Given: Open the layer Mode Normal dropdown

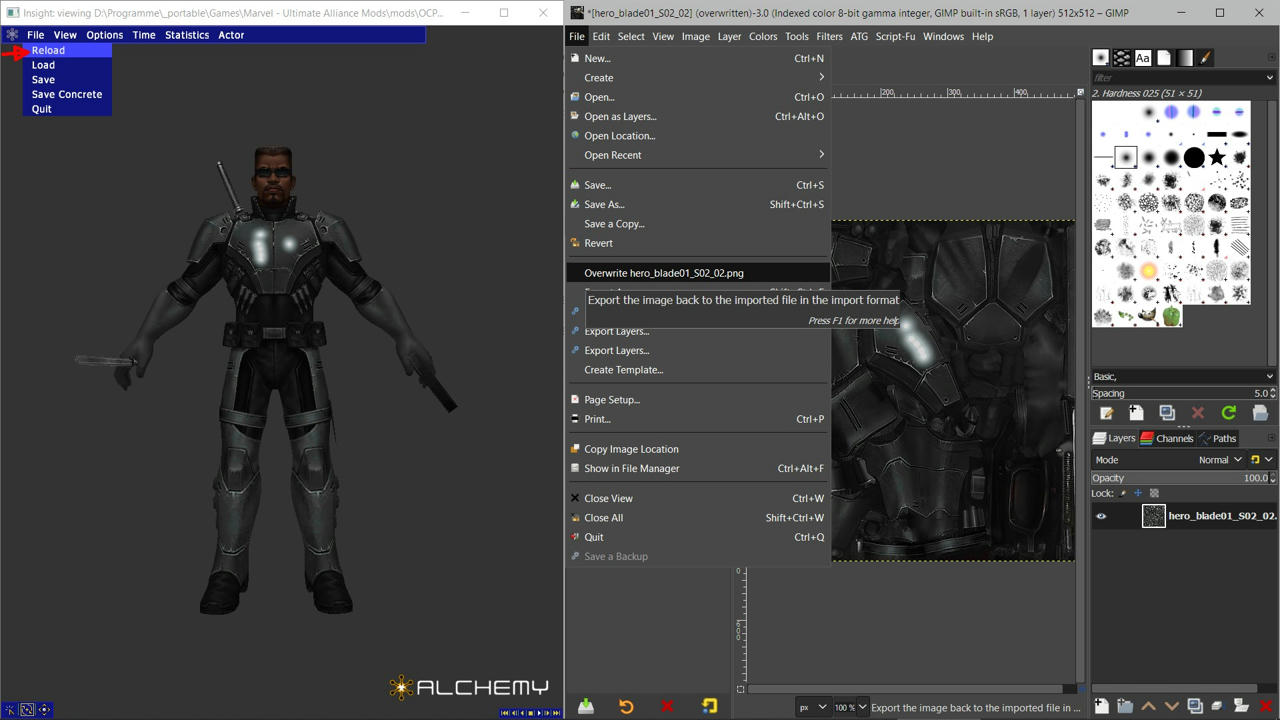Looking at the screenshot, I should coord(1221,460).
